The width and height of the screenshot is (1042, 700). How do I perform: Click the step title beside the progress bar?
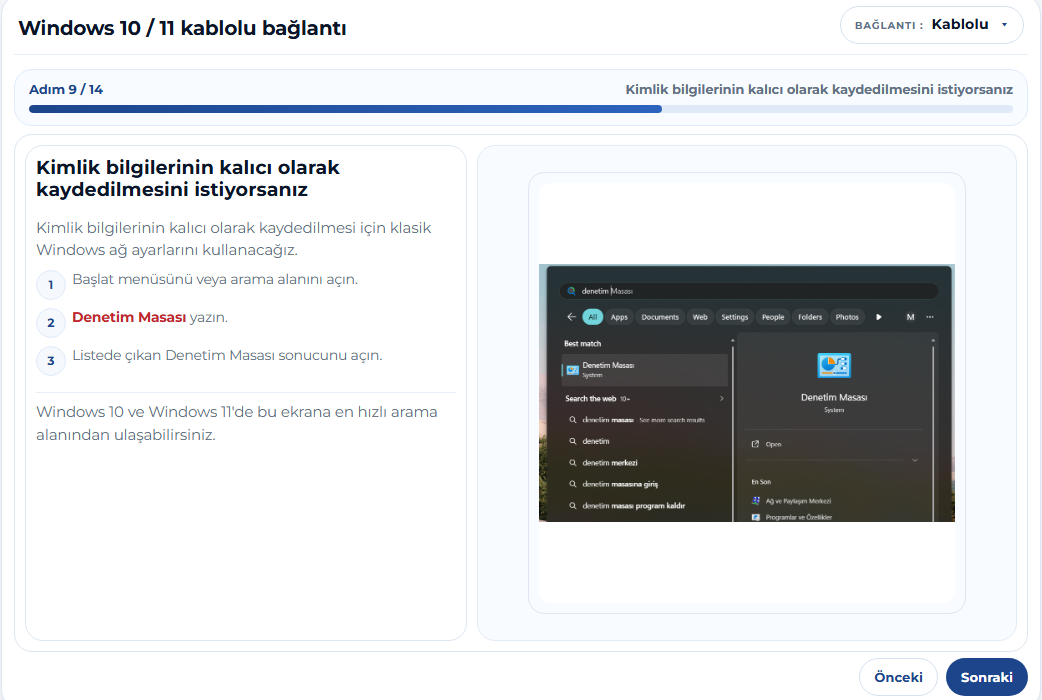click(819, 89)
